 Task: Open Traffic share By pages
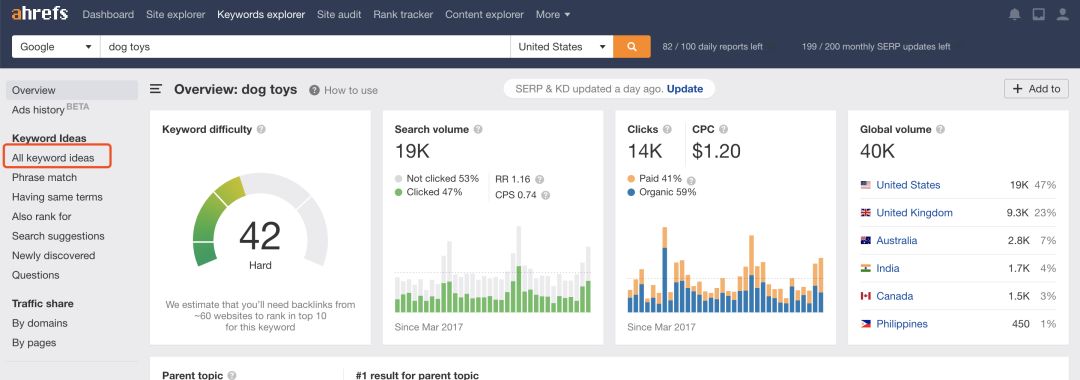pos(34,343)
